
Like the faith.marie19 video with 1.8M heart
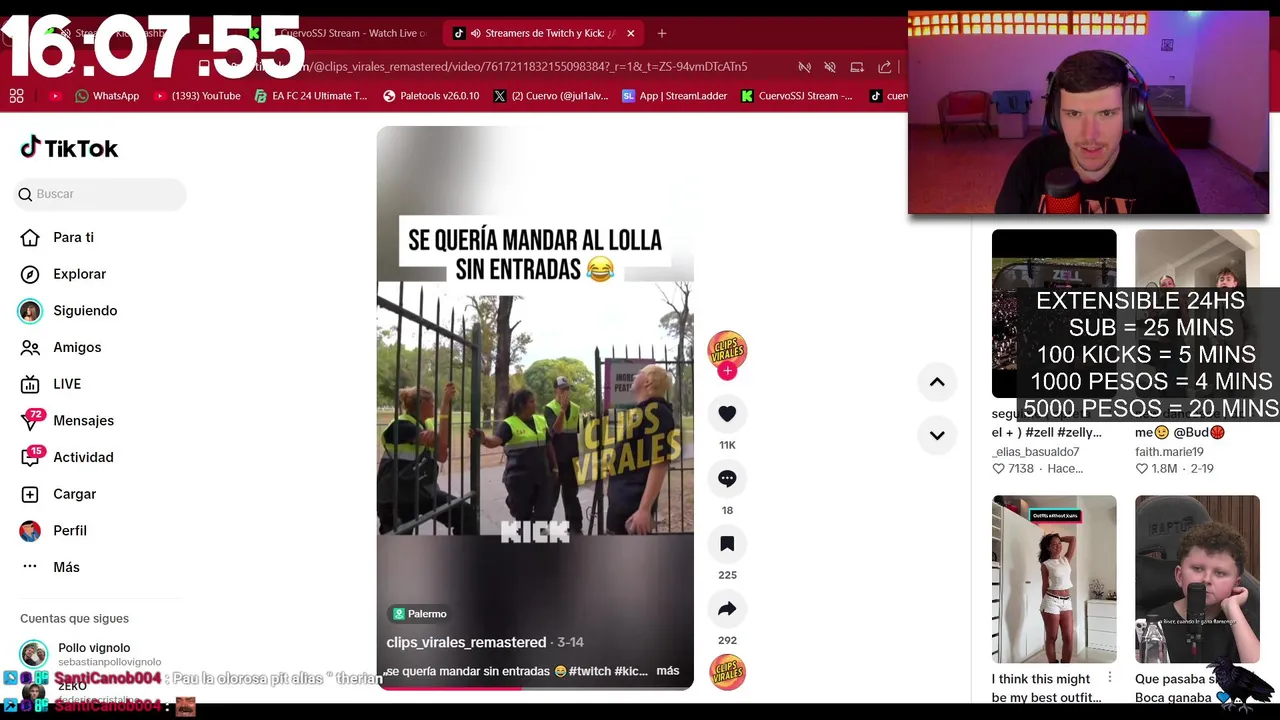coord(1141,469)
